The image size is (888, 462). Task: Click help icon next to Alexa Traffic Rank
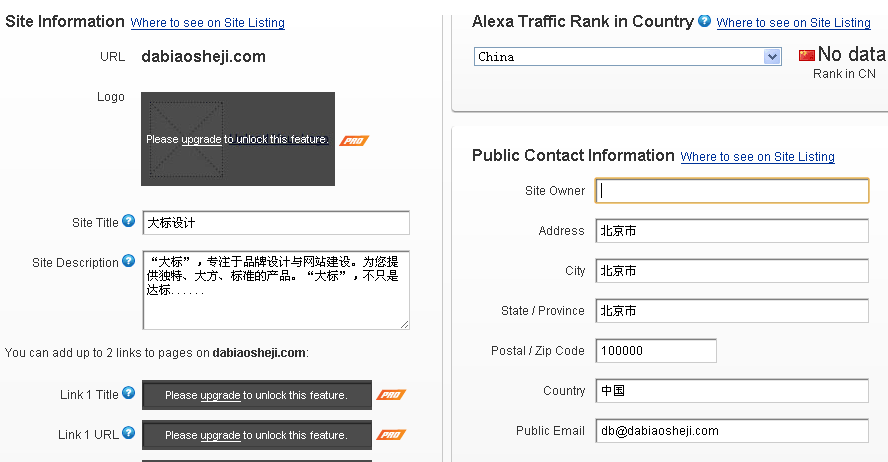point(704,21)
